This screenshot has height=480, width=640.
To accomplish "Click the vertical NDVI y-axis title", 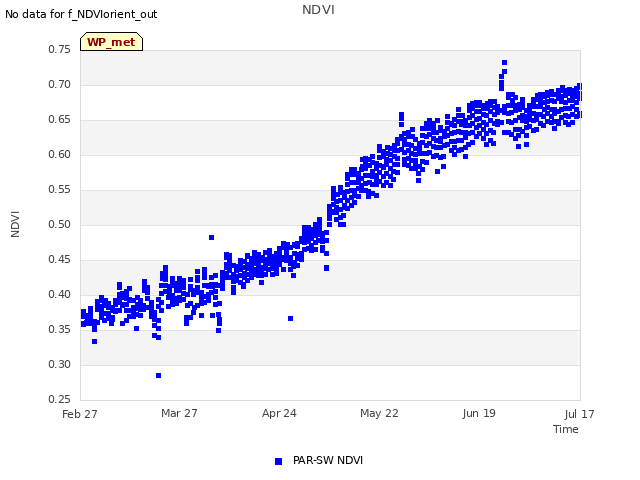I will tap(15, 224).
